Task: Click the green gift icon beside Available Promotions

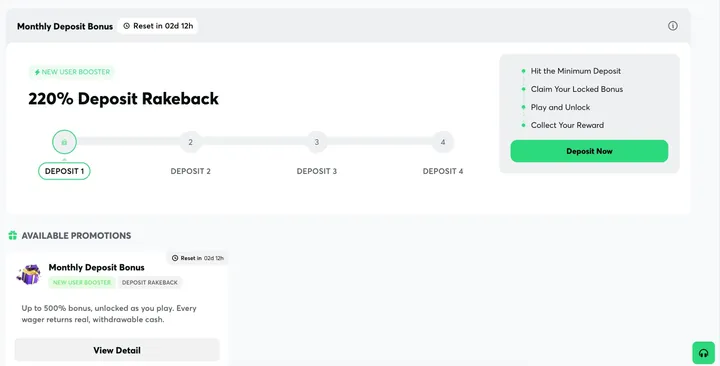Action: click(x=13, y=236)
